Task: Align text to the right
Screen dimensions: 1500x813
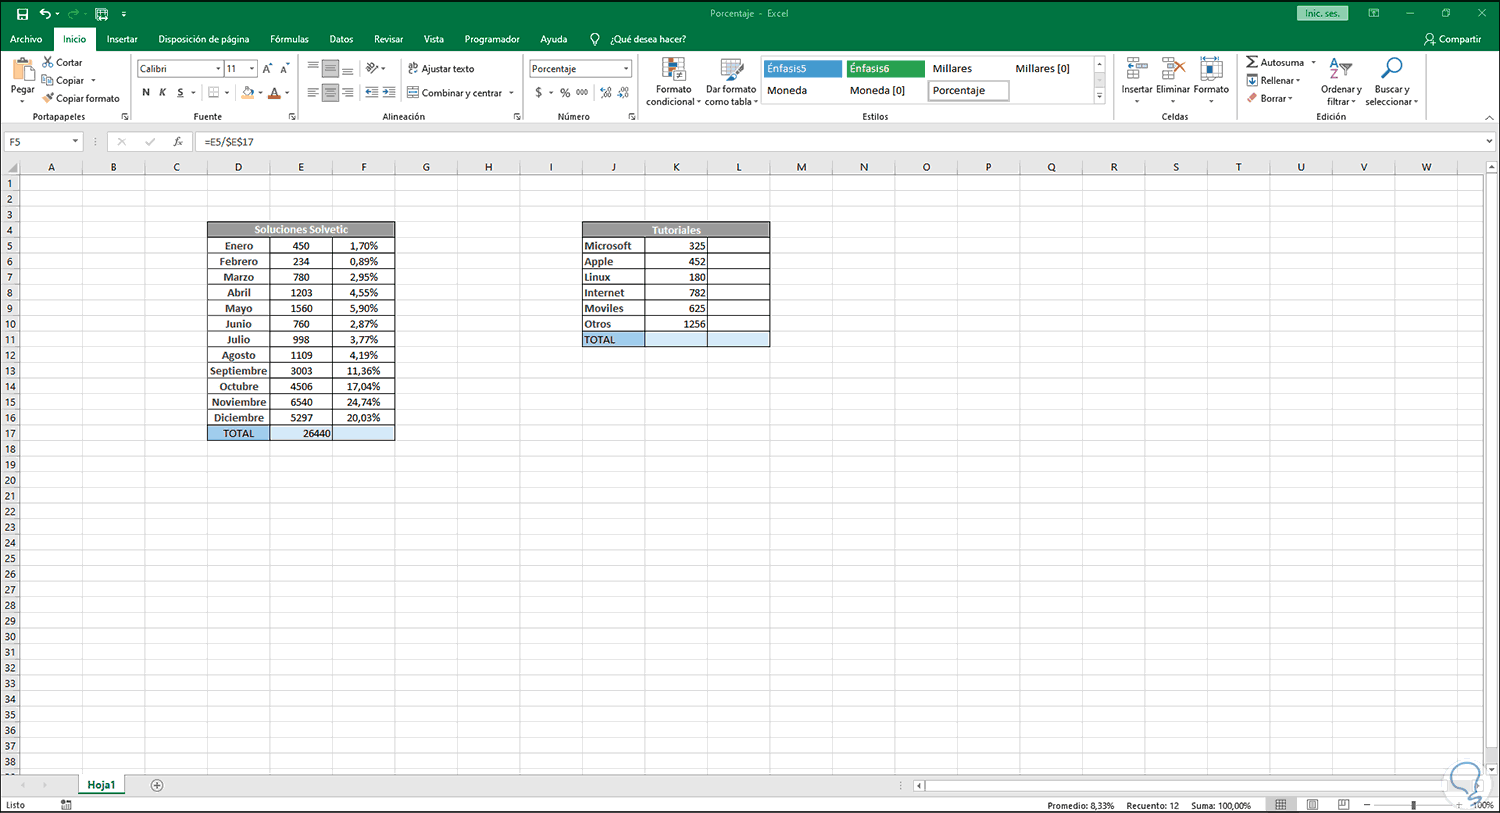Action: [348, 93]
